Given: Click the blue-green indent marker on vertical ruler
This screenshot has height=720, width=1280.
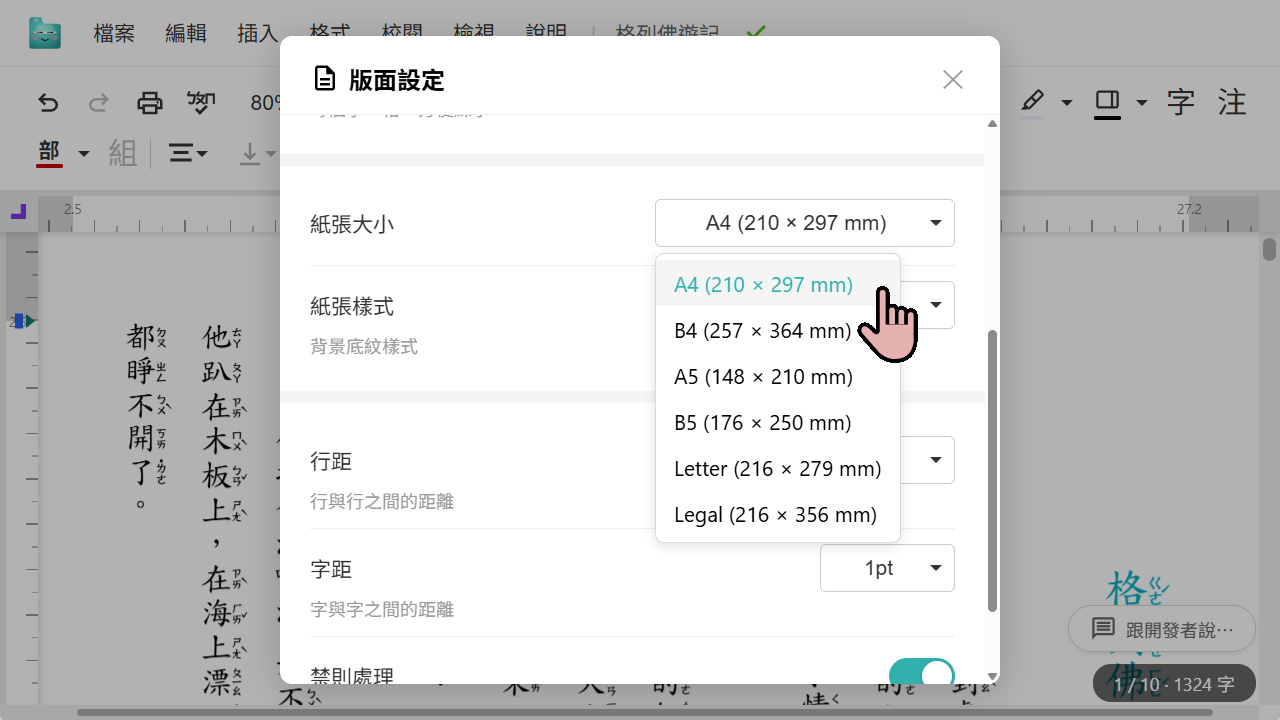Looking at the screenshot, I should pos(24,321).
